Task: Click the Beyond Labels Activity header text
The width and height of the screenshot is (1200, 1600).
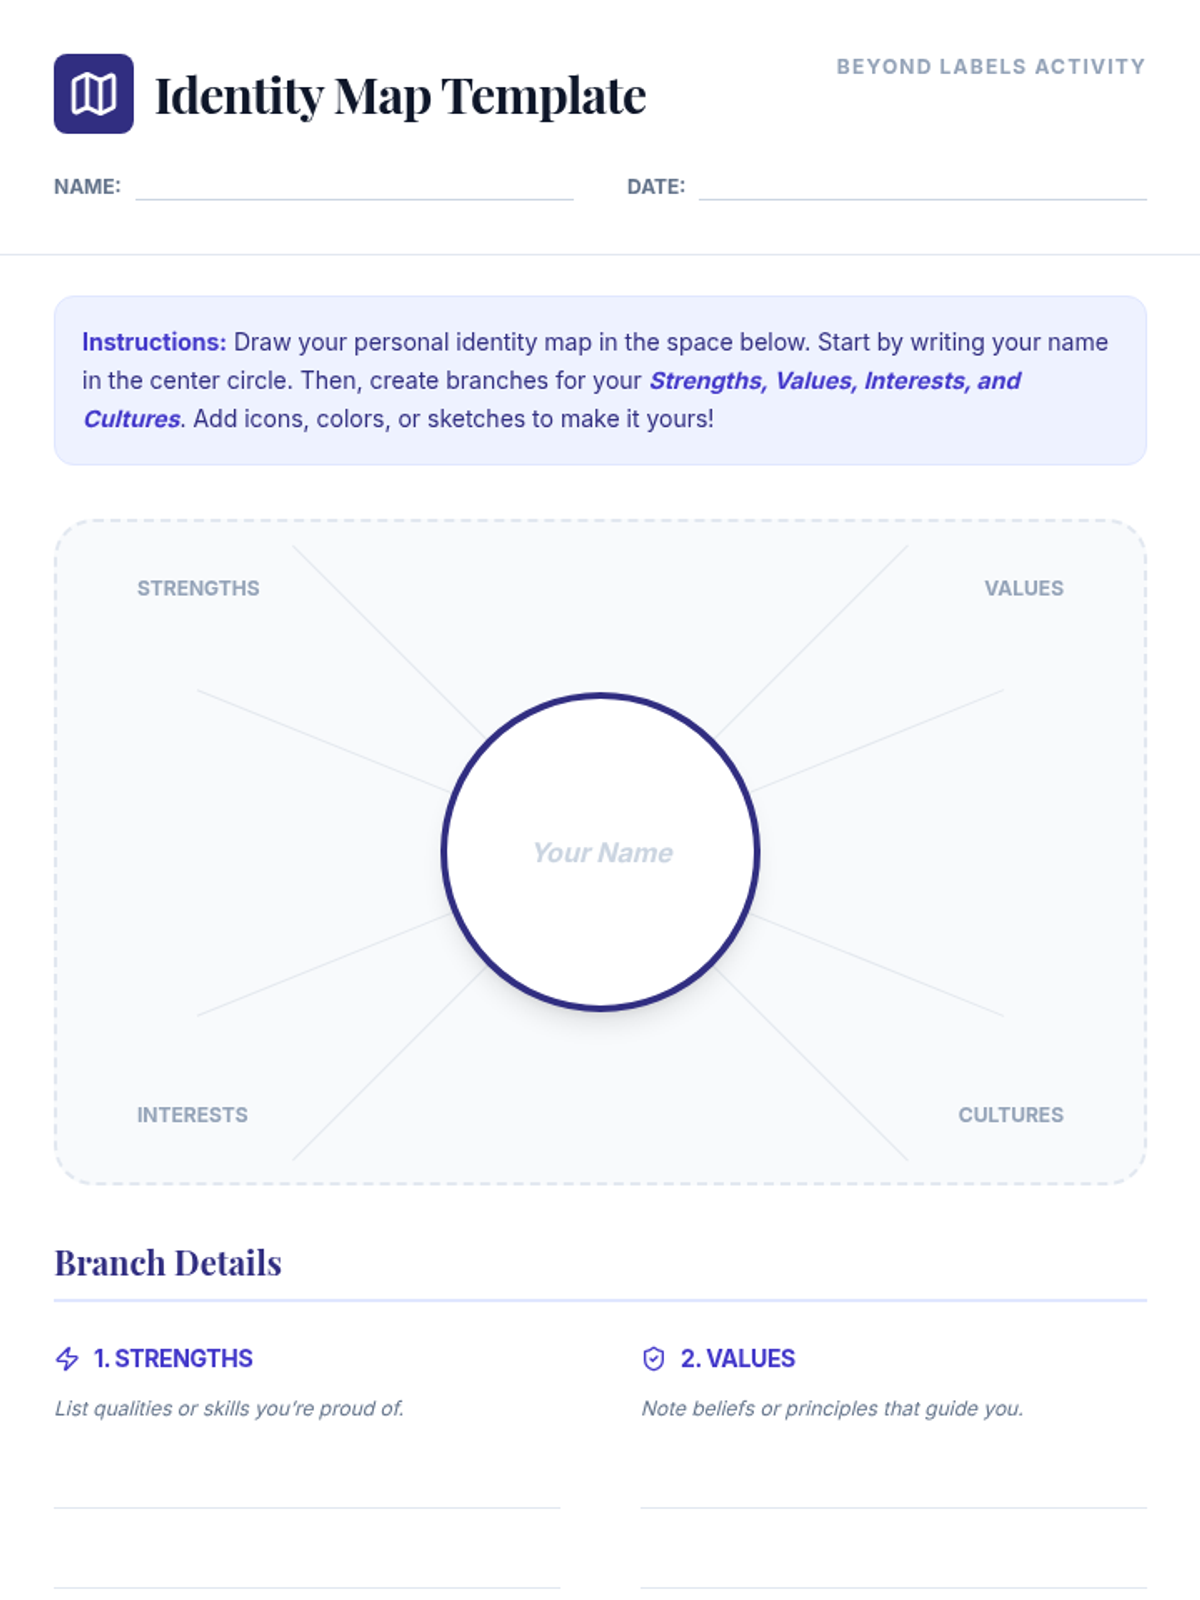Action: coord(990,67)
